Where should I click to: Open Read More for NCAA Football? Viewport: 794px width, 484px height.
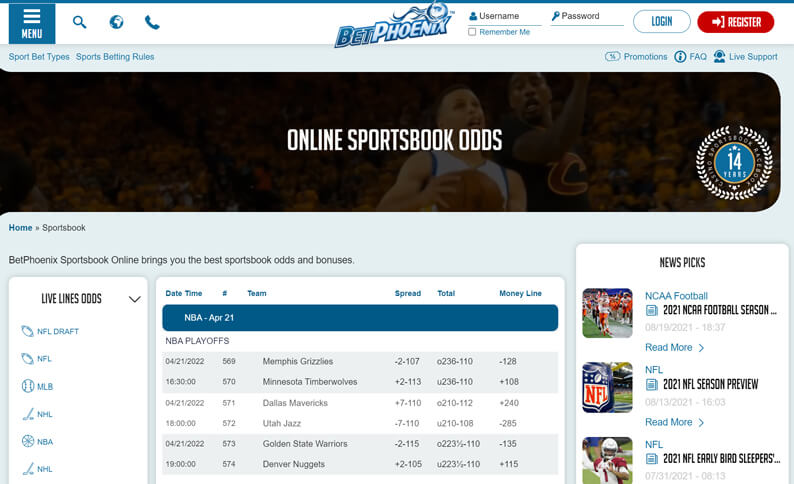674,348
